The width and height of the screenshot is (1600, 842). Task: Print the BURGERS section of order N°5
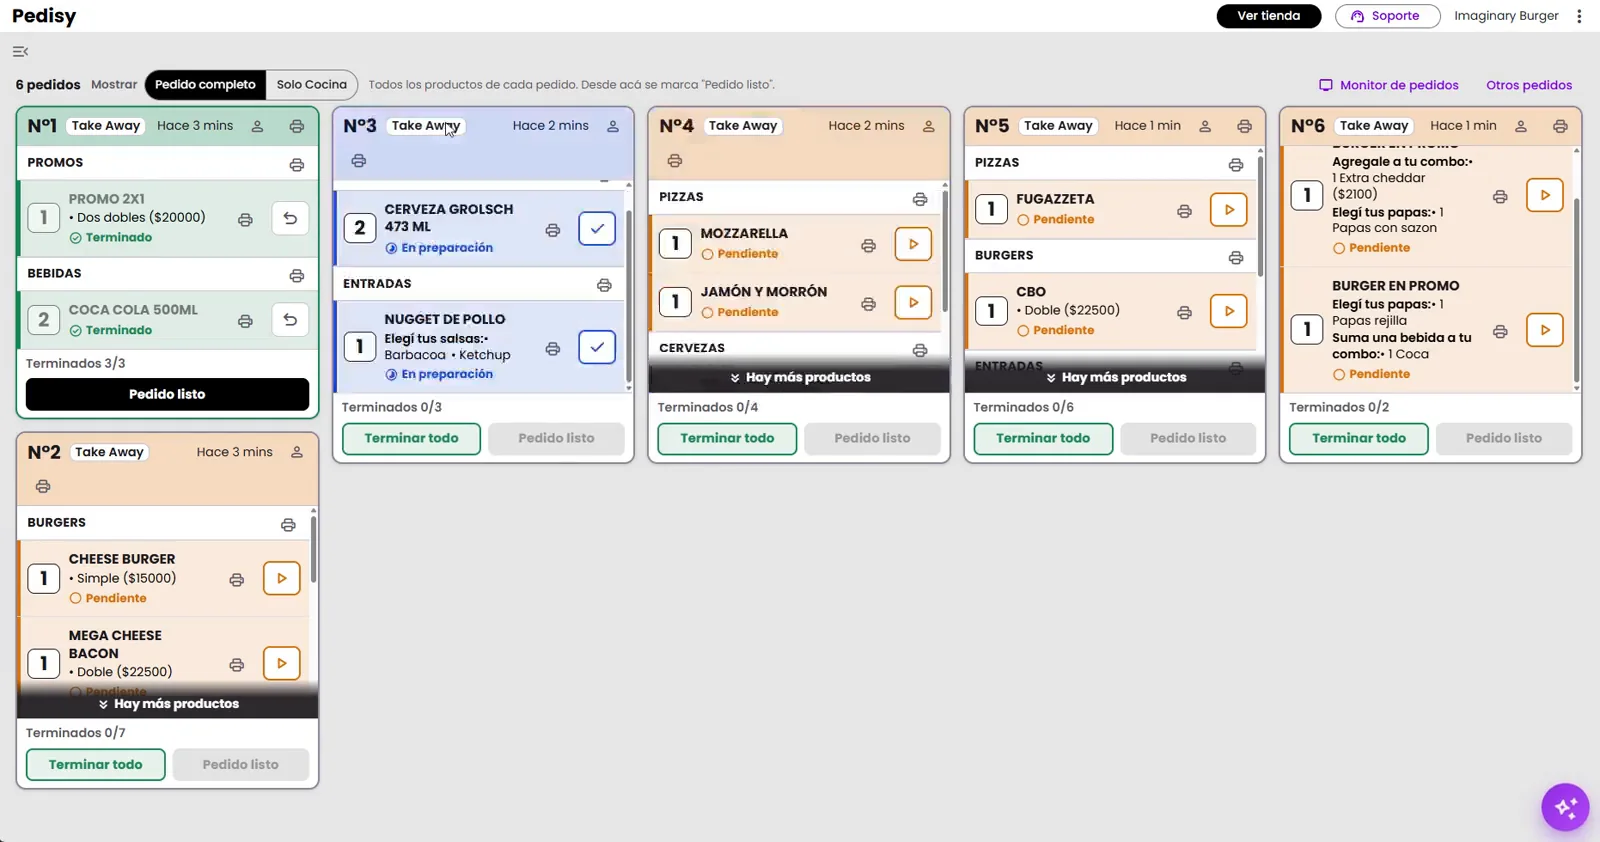click(x=1236, y=257)
